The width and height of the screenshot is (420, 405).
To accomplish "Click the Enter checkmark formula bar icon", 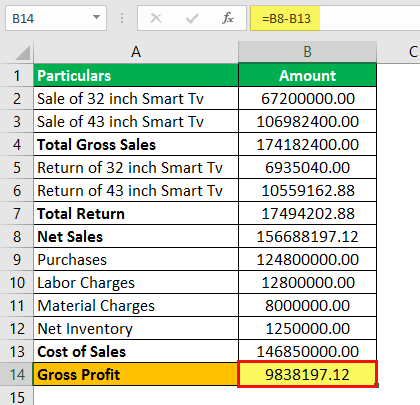I will pos(192,18).
